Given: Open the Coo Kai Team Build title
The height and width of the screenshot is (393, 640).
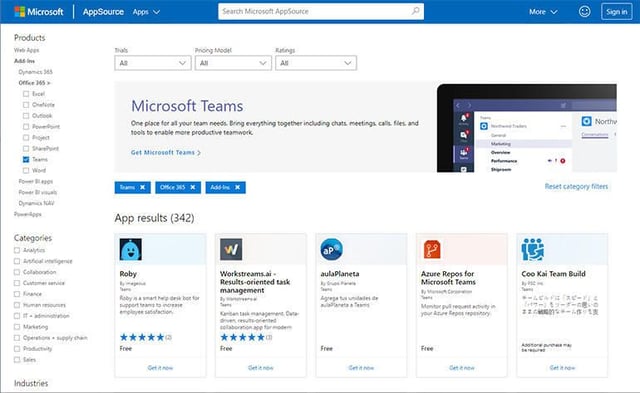Looking at the screenshot, I should tap(553, 274).
